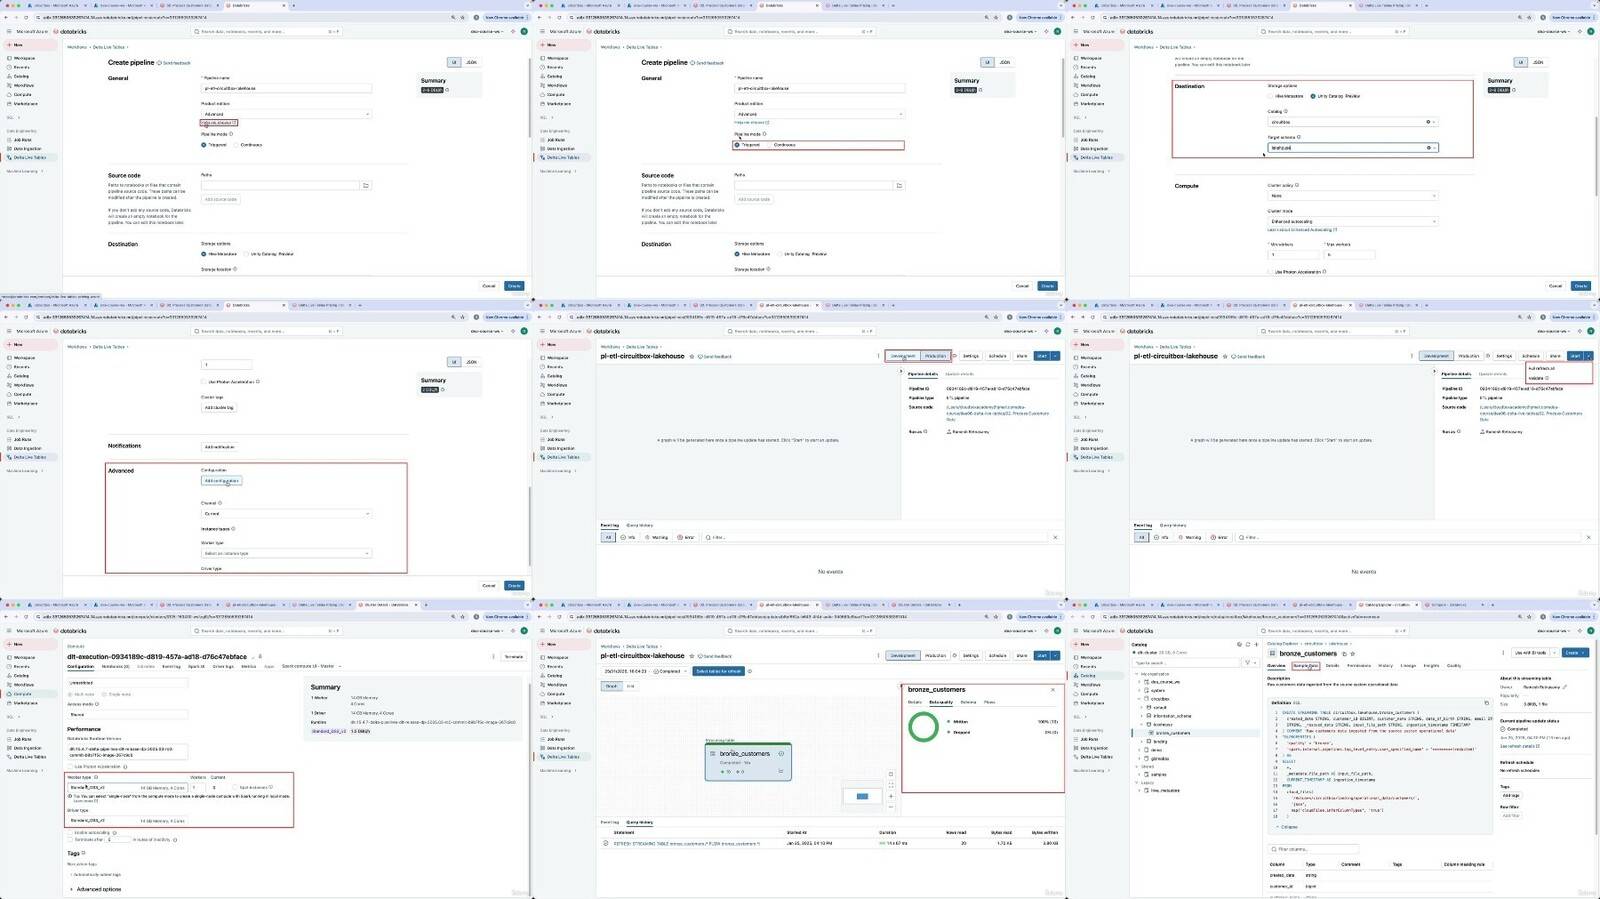Open Product edition dropdown above highlighted Help me choose
This screenshot has width=1600, height=899.
(286, 113)
